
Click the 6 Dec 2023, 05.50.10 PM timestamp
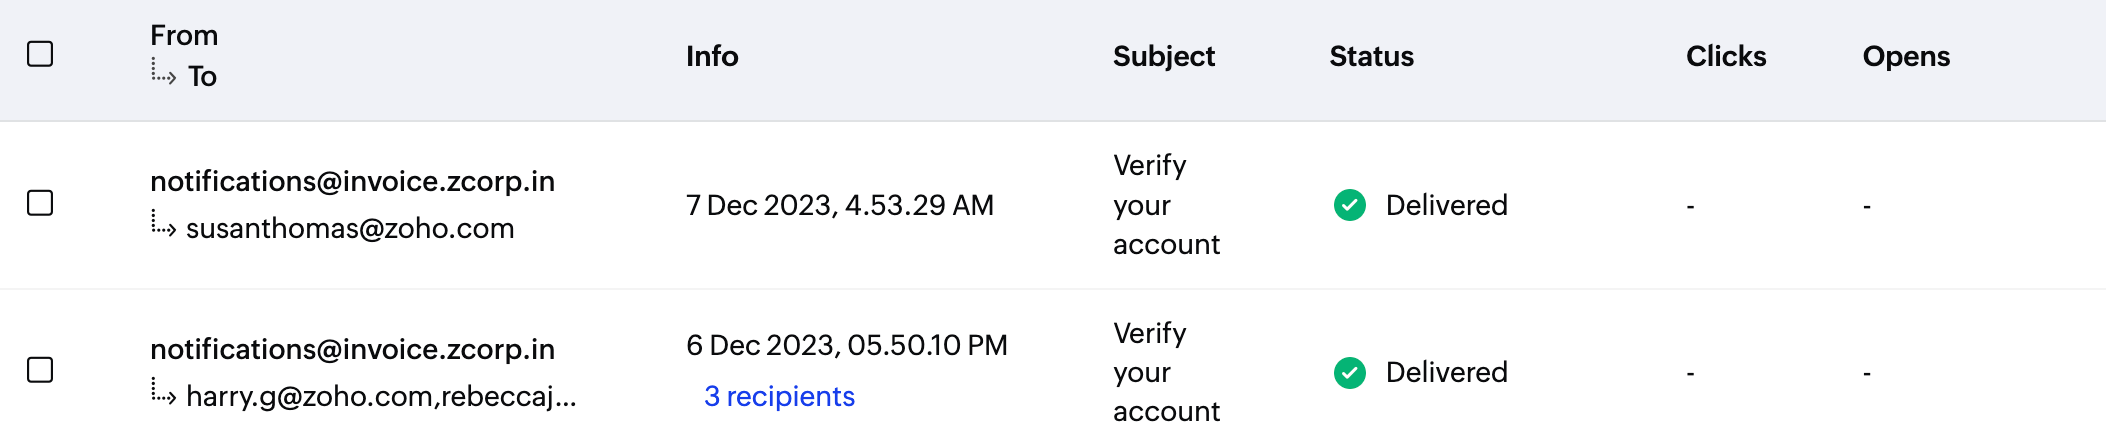846,345
